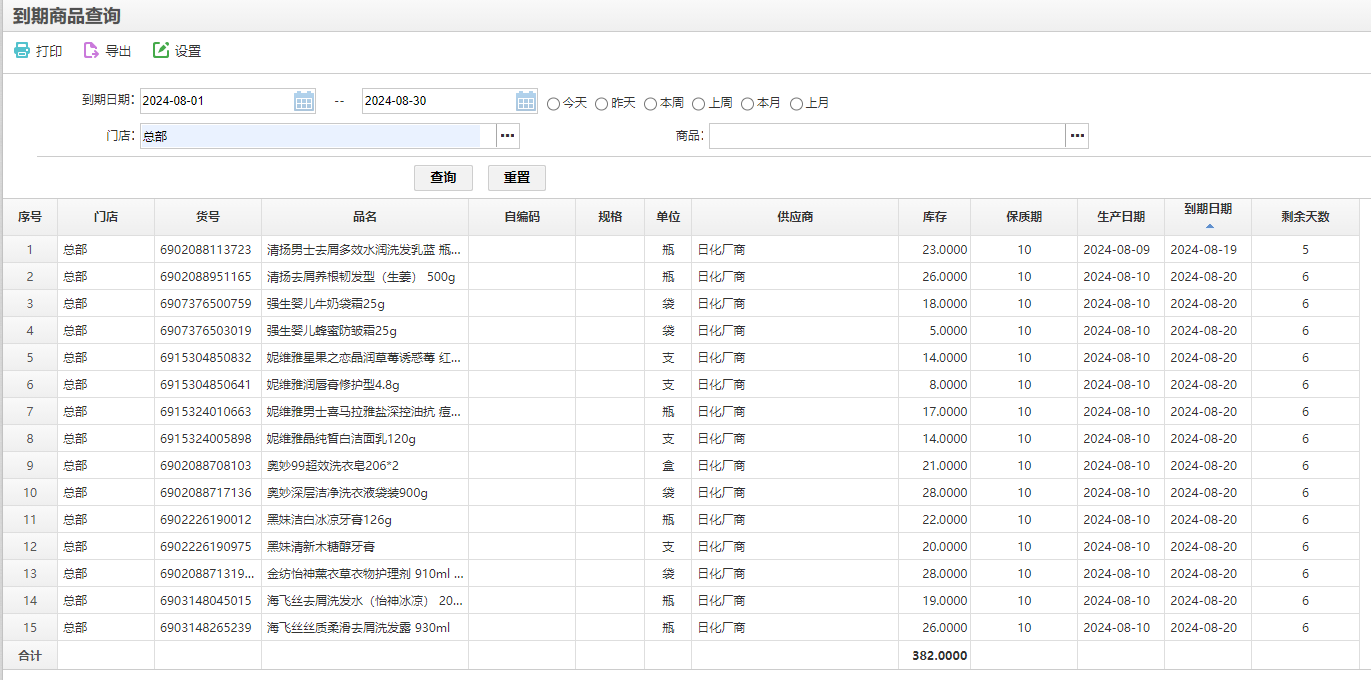Select row 奥妙99超效洗衣皂206*2
Screen dimensions: 1371x680
pyautogui.click(x=681, y=465)
